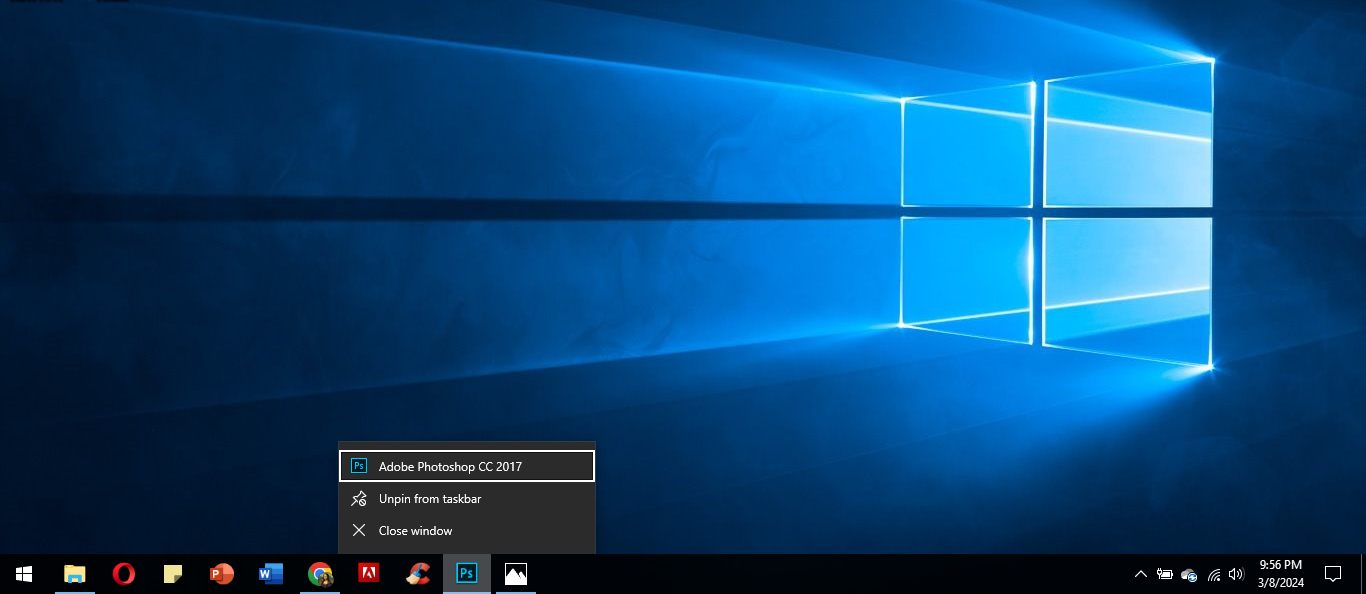Click the Photoshop taskbar icon
The image size is (1366, 594).
[467, 574]
